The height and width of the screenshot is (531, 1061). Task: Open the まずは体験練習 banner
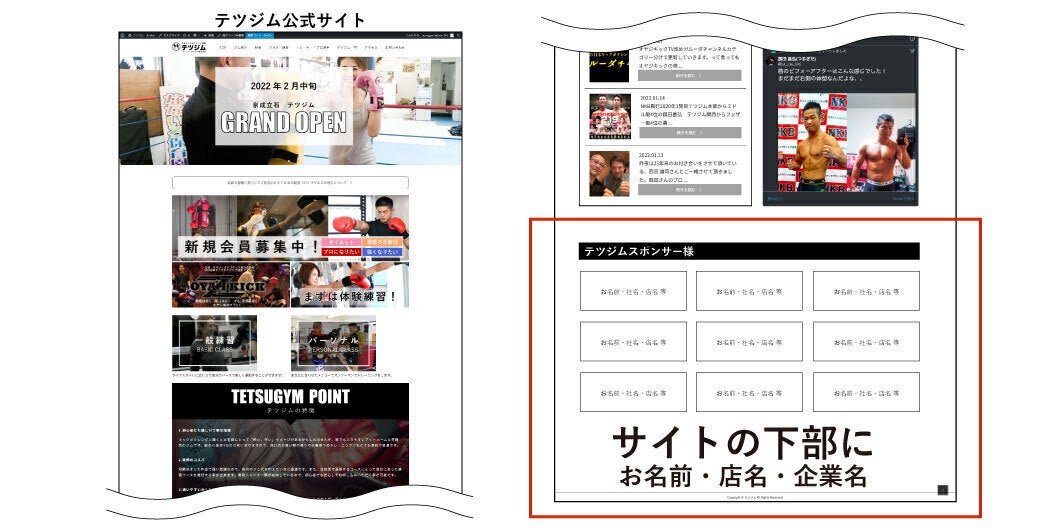pyautogui.click(x=349, y=296)
